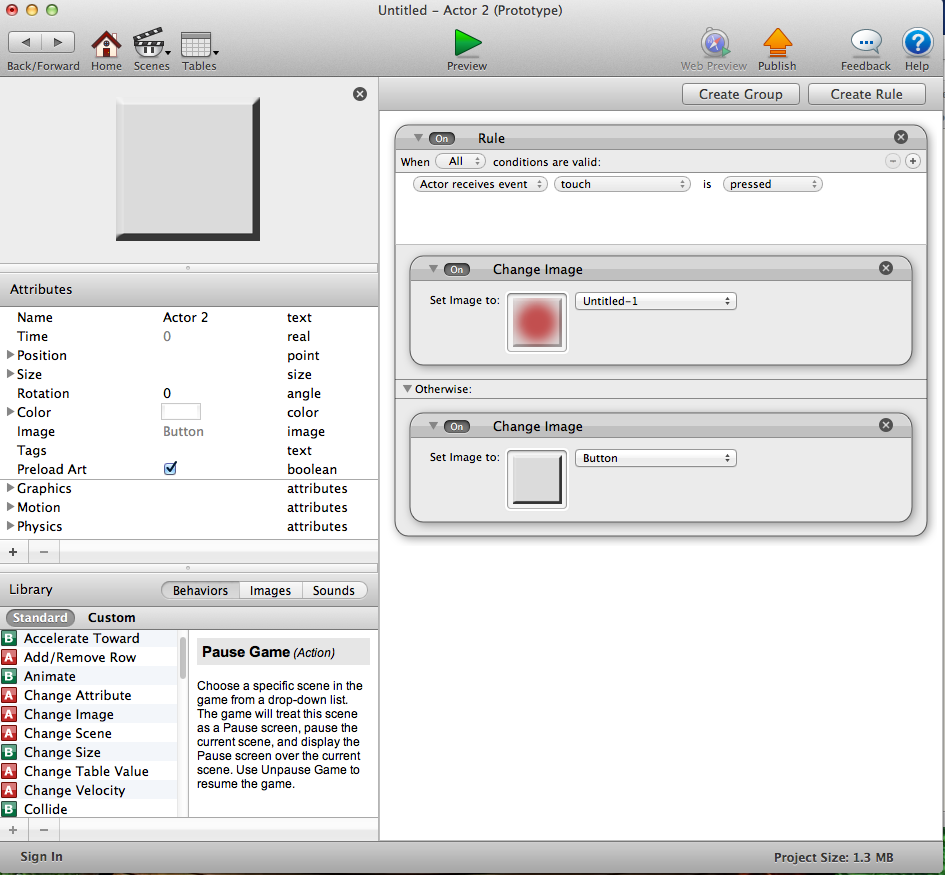Open the 'Actor receives event' dropdown
The image size is (945, 875).
pos(480,184)
